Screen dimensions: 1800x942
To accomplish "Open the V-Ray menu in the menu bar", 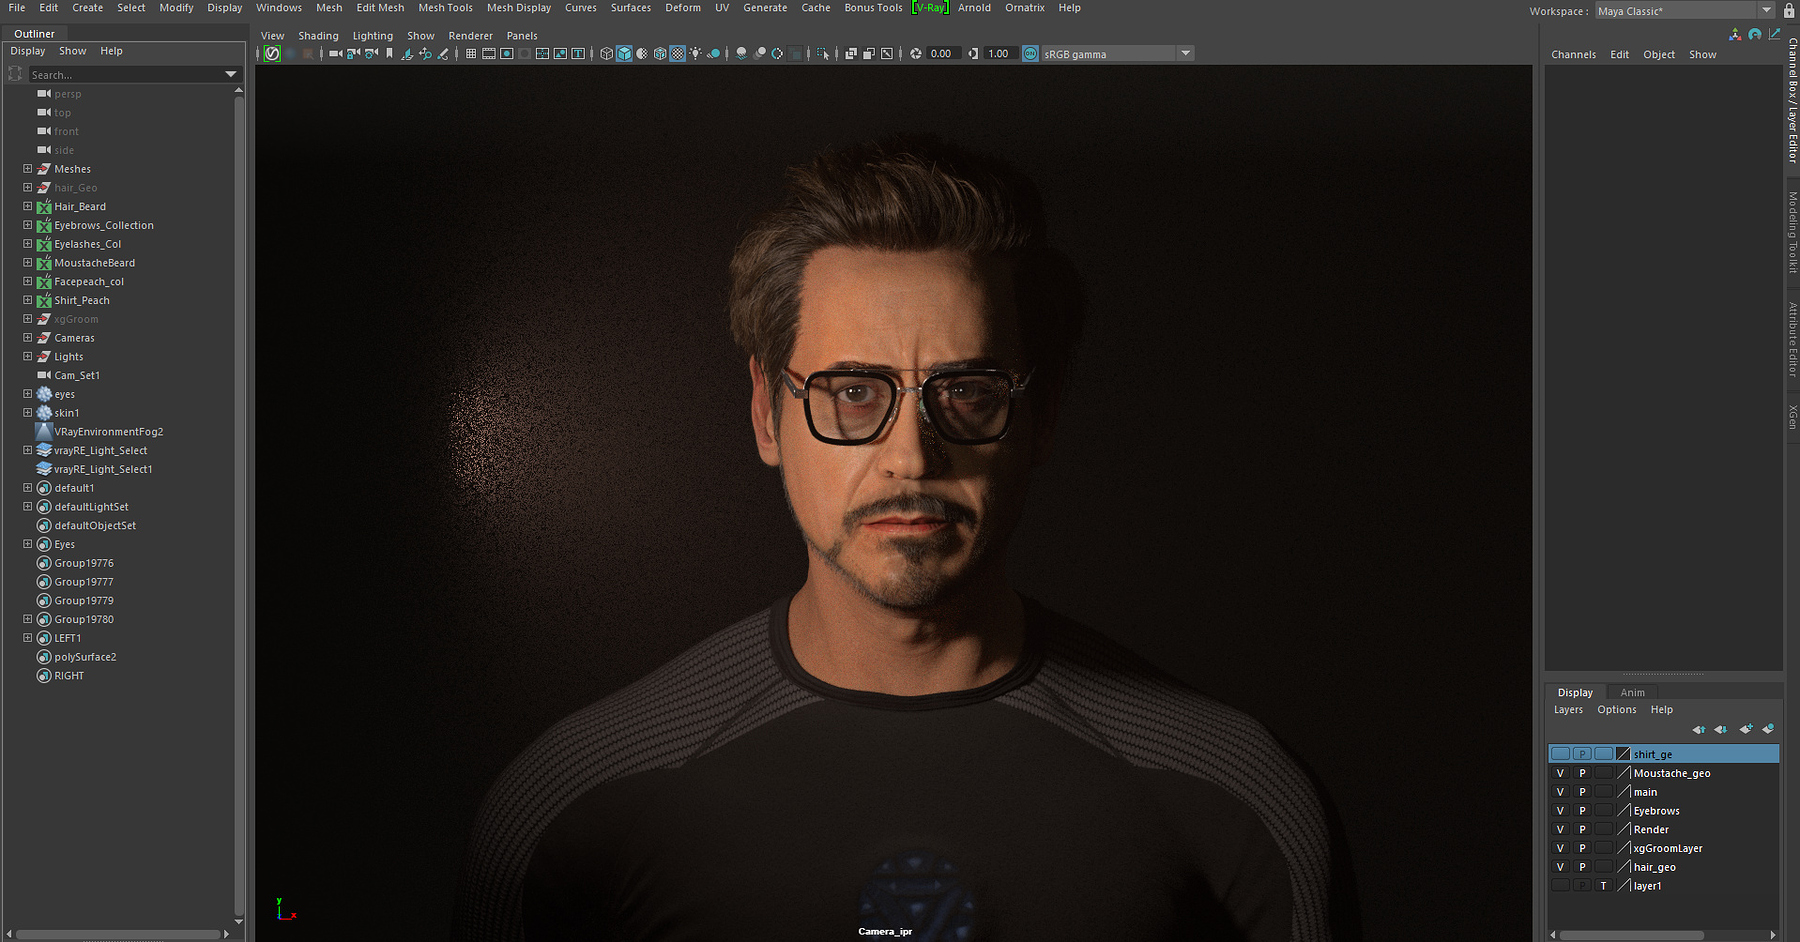I will coord(929,8).
